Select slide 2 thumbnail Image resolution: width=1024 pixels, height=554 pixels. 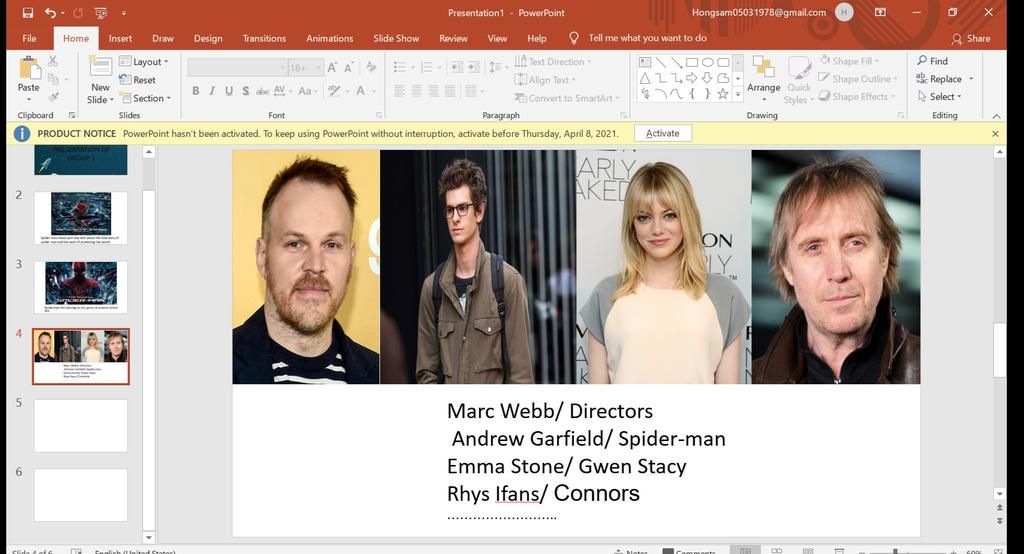(x=81, y=218)
